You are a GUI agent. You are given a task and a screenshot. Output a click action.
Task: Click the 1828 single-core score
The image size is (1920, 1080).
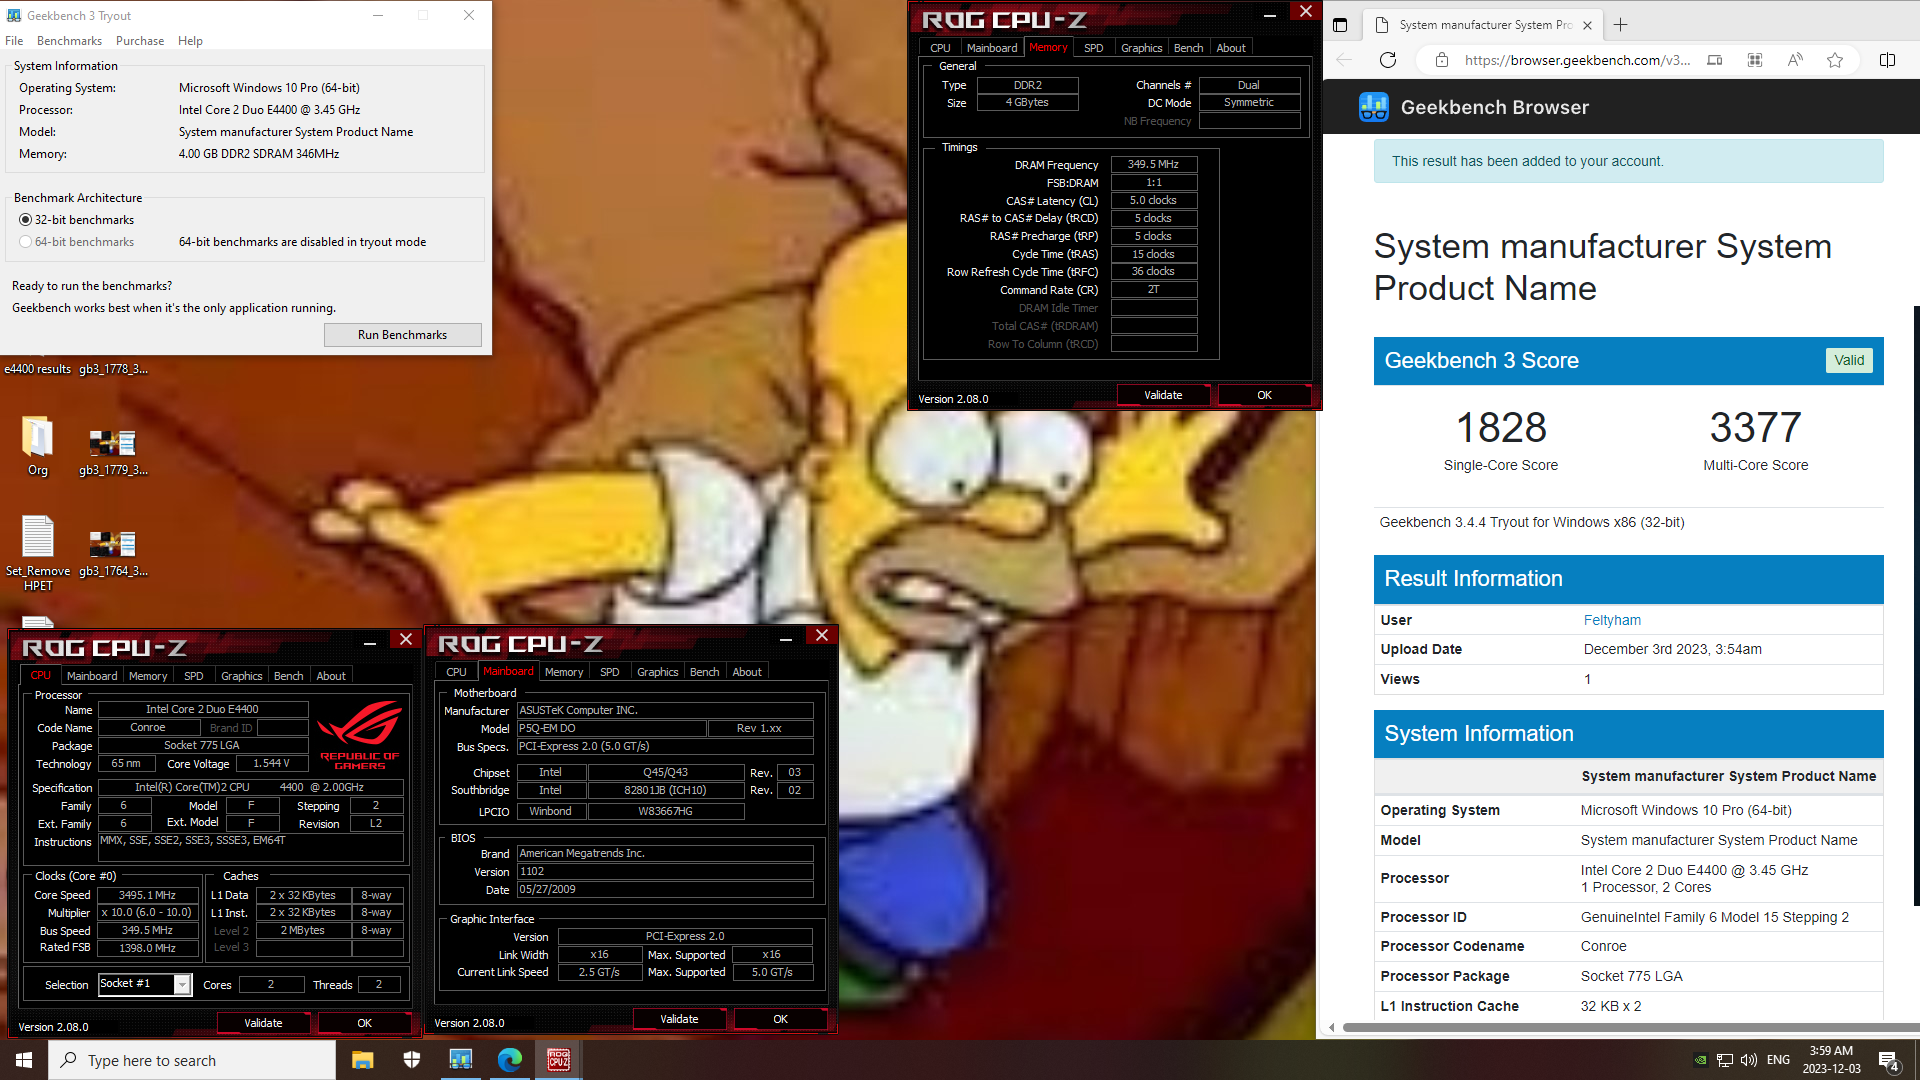click(x=1501, y=428)
